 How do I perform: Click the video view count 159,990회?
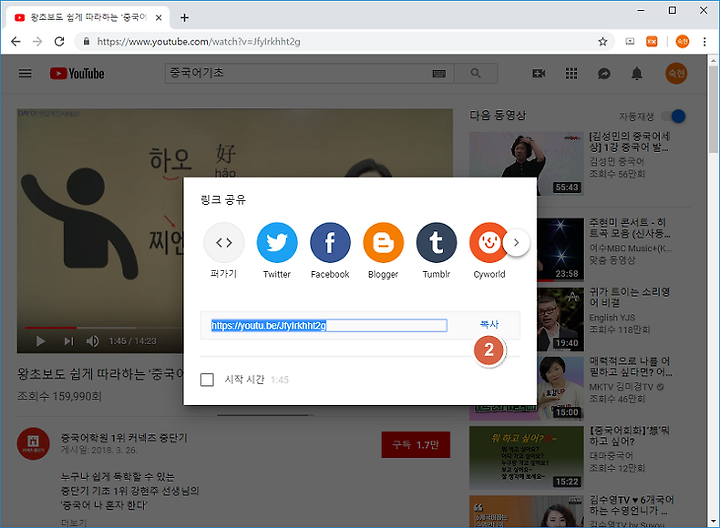tap(59, 396)
